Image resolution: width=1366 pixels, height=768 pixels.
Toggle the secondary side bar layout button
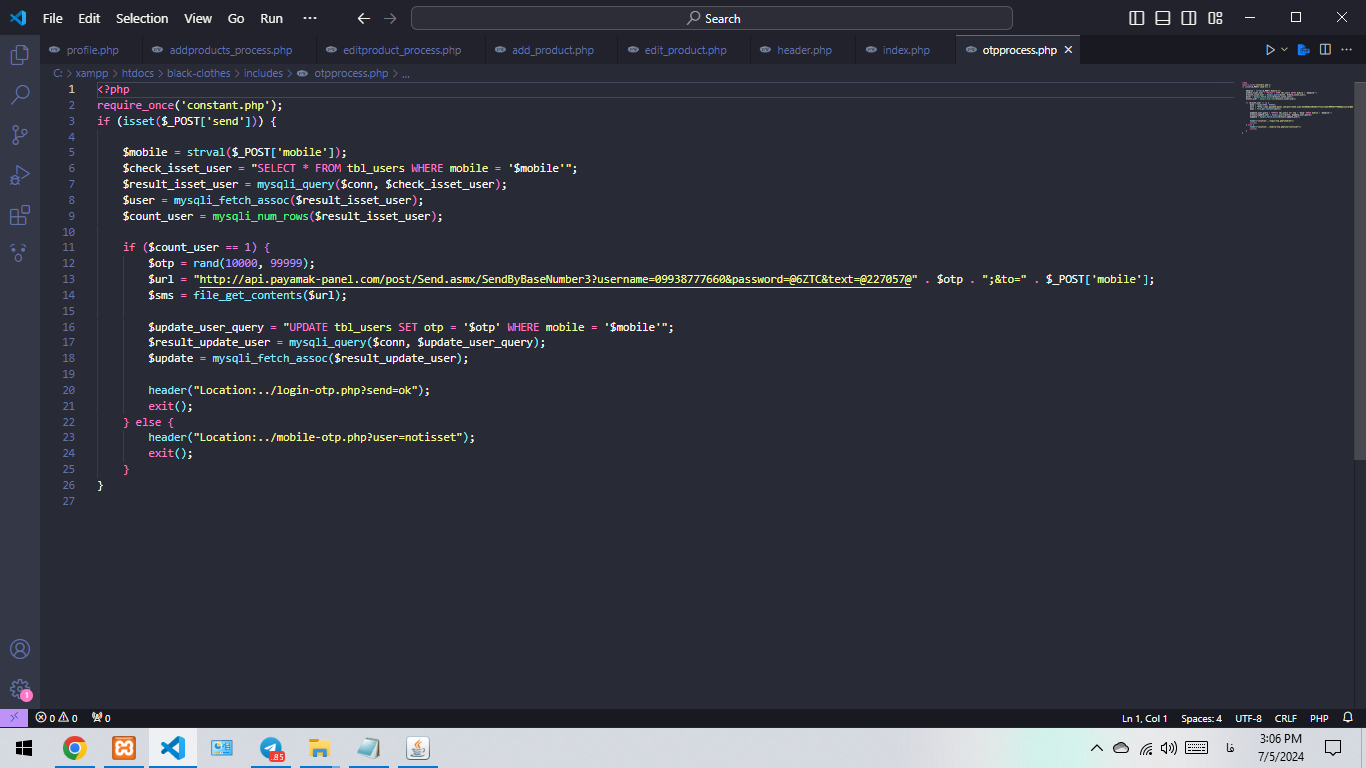[x=1189, y=18]
